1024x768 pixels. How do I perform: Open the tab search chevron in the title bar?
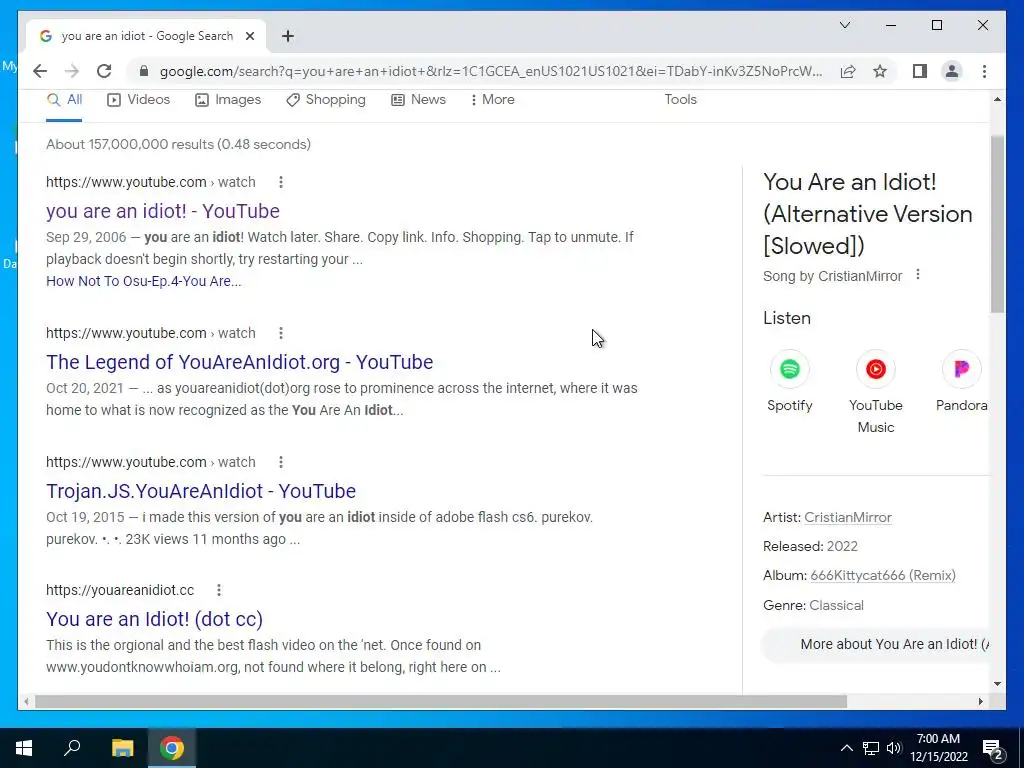coord(844,25)
